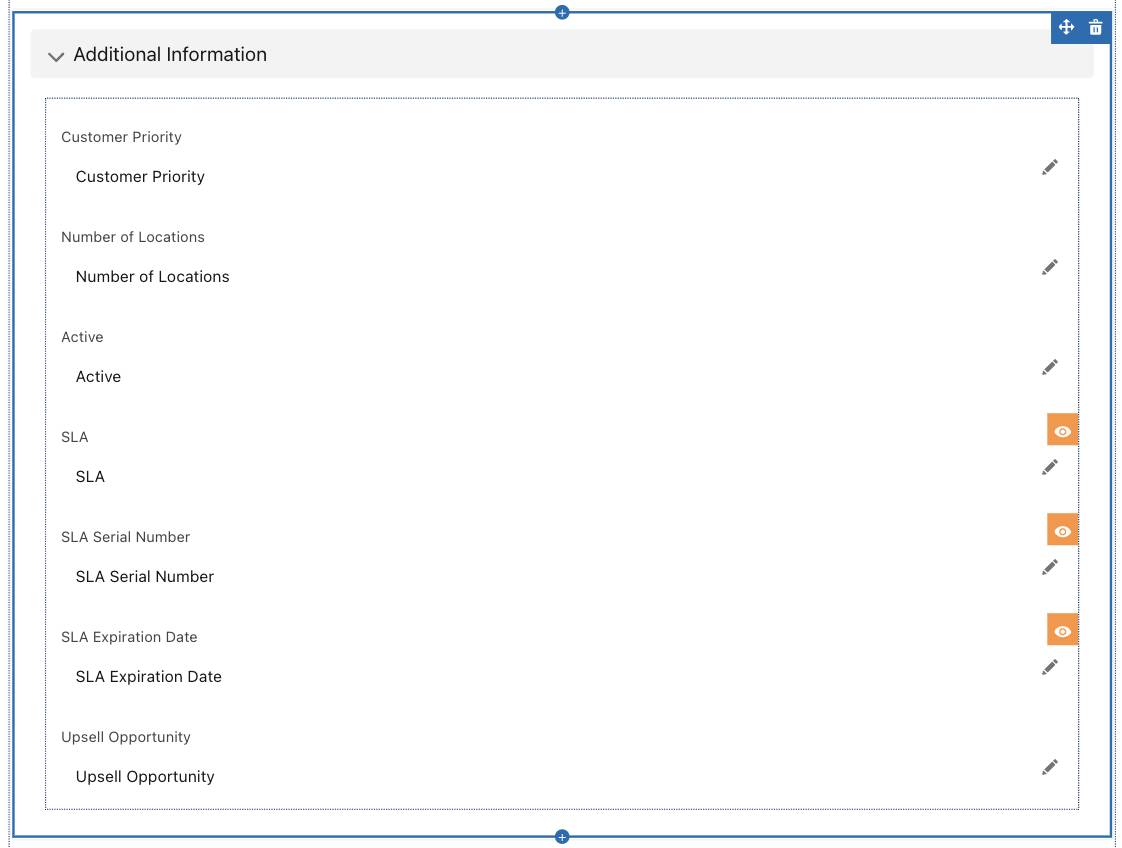Click the Customer Priority field label
This screenshot has height=848, width=1122.
(x=121, y=137)
